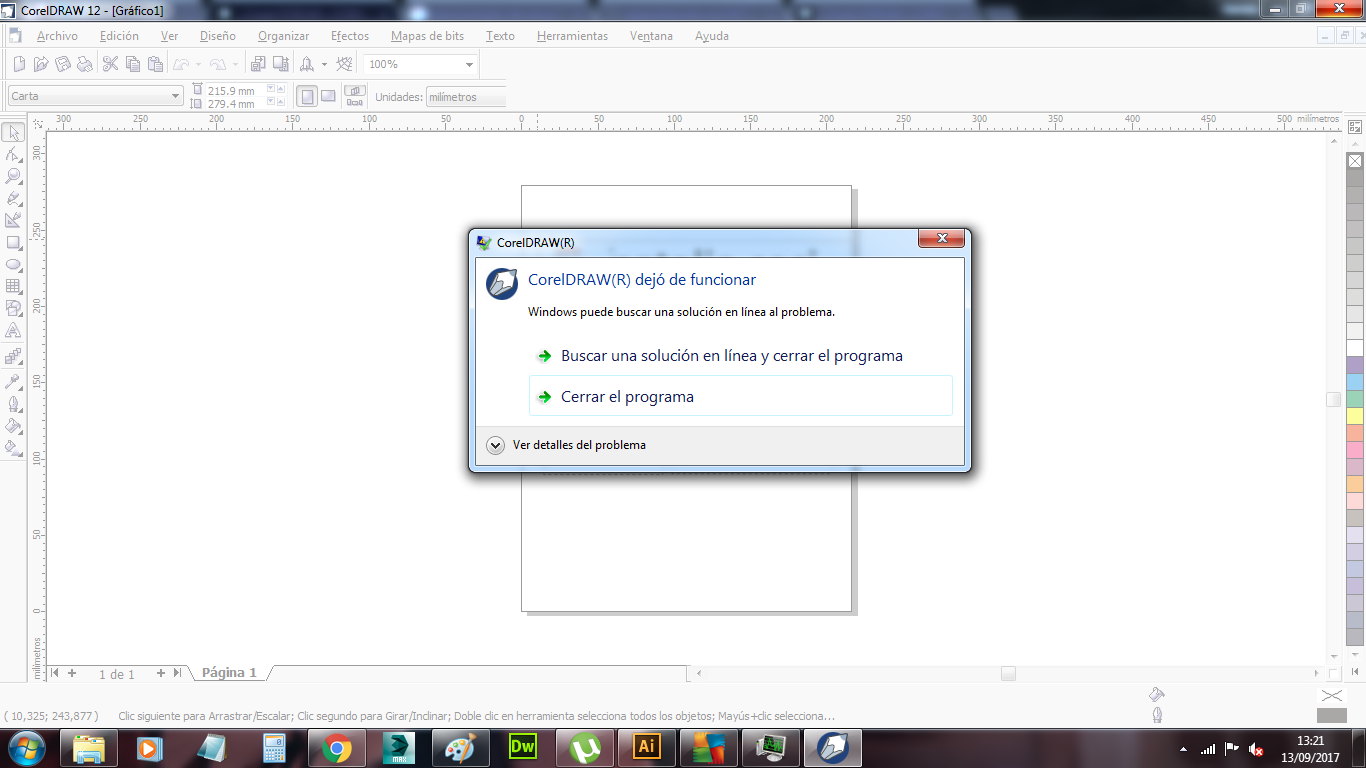Screen dimensions: 1366x768
Task: Go to the first page arrow button
Action: 54,673
